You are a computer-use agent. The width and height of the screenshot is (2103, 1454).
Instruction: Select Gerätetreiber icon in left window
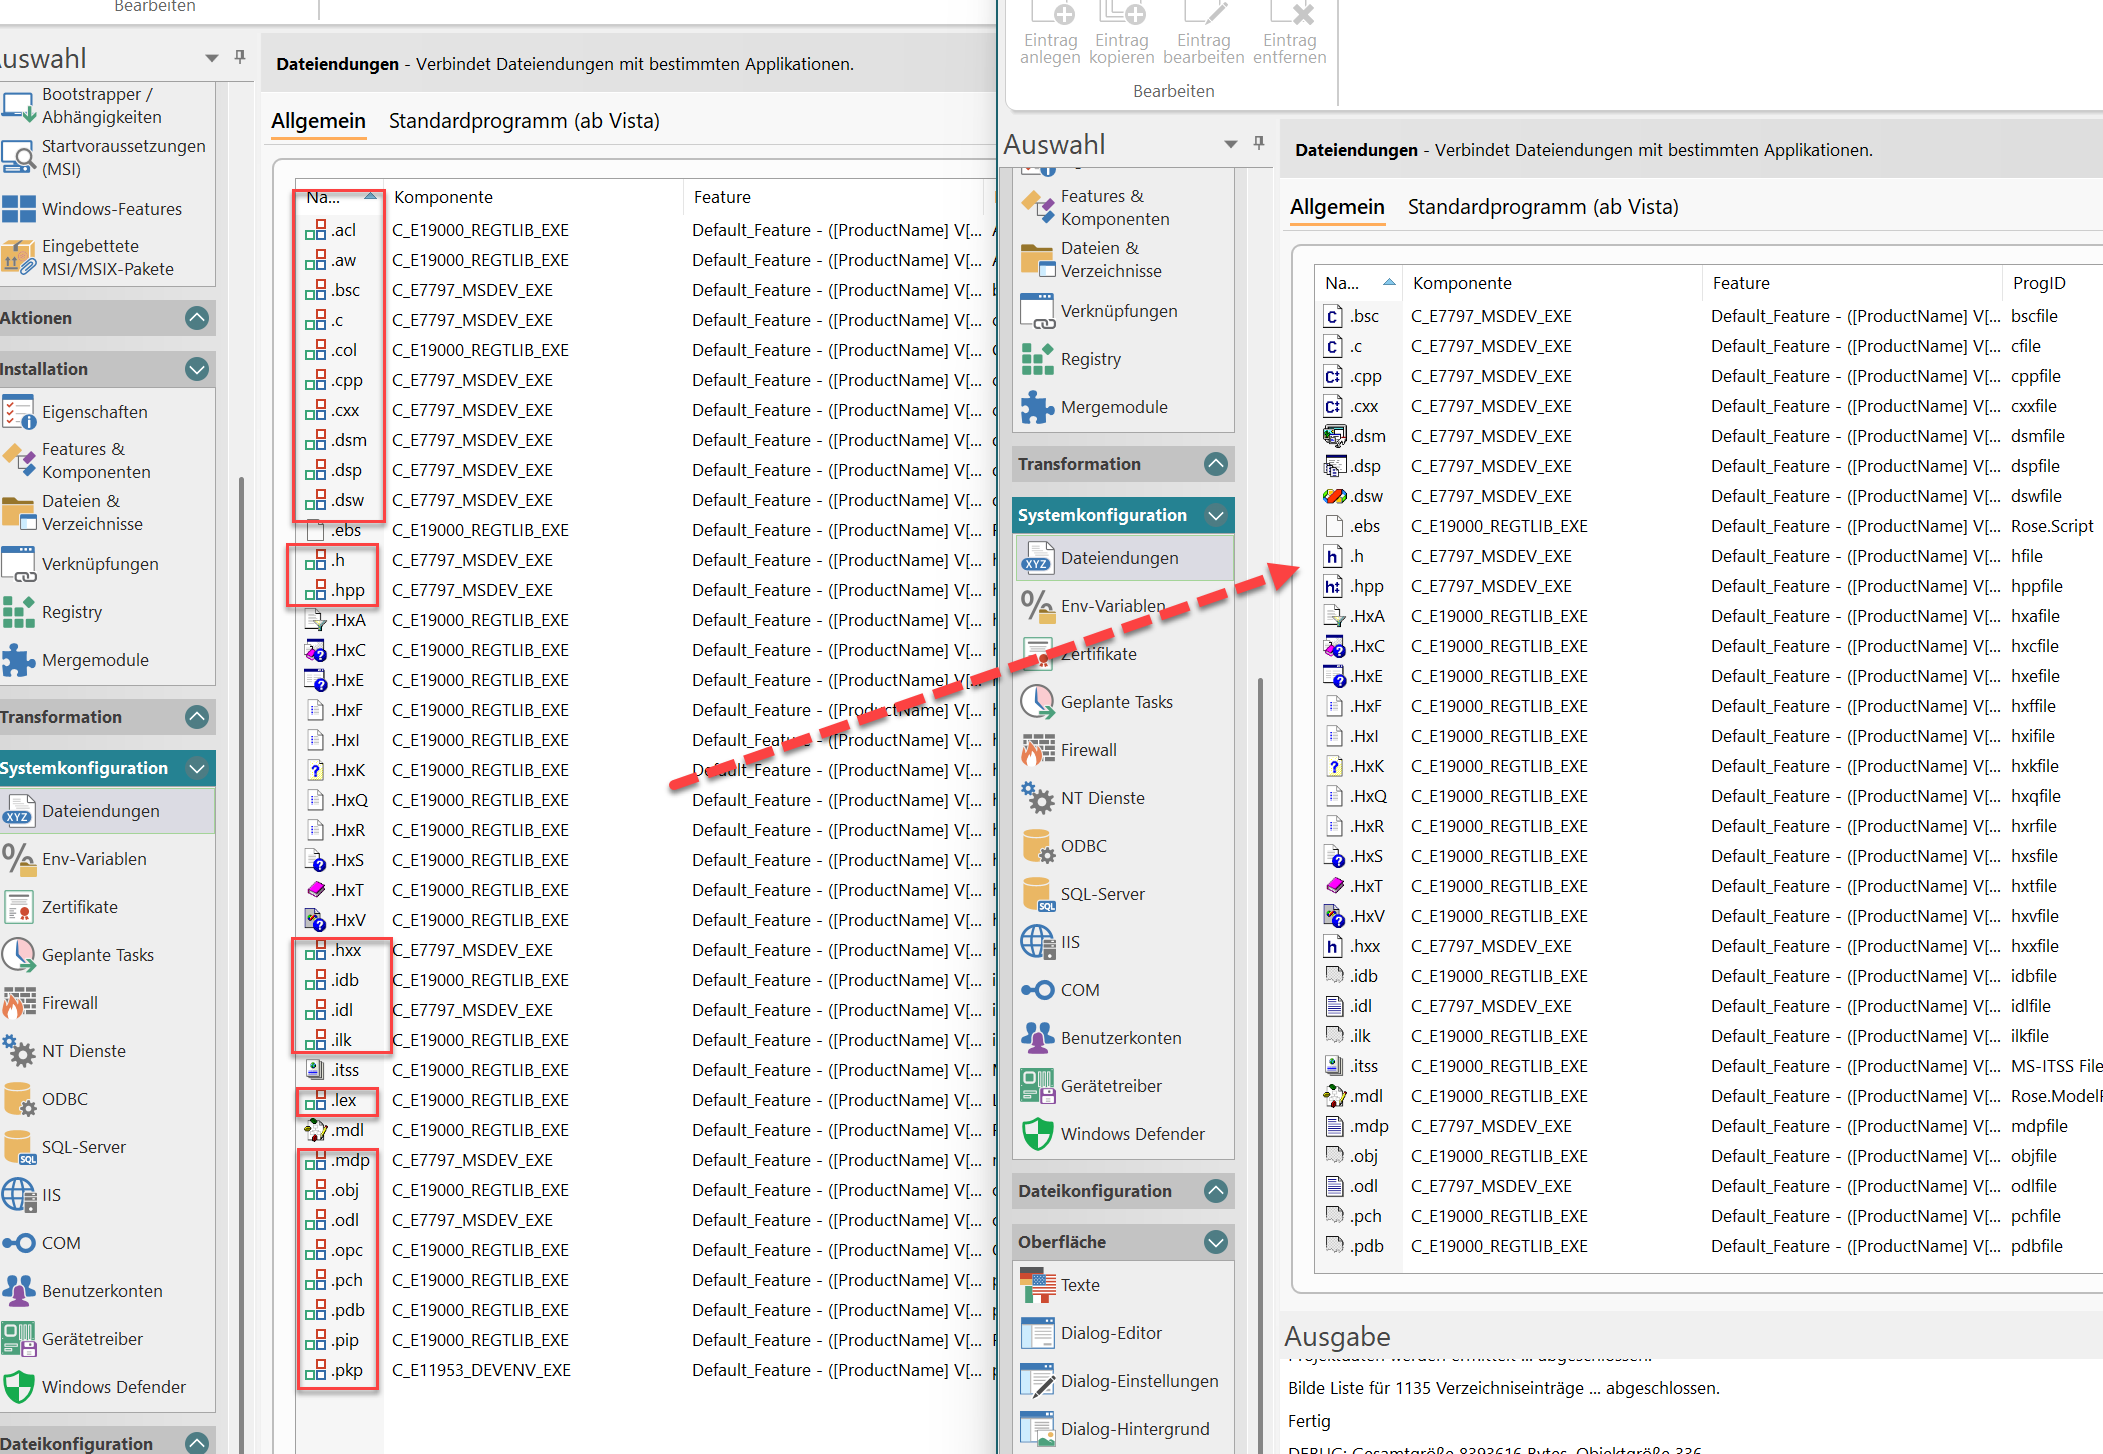(18, 1339)
